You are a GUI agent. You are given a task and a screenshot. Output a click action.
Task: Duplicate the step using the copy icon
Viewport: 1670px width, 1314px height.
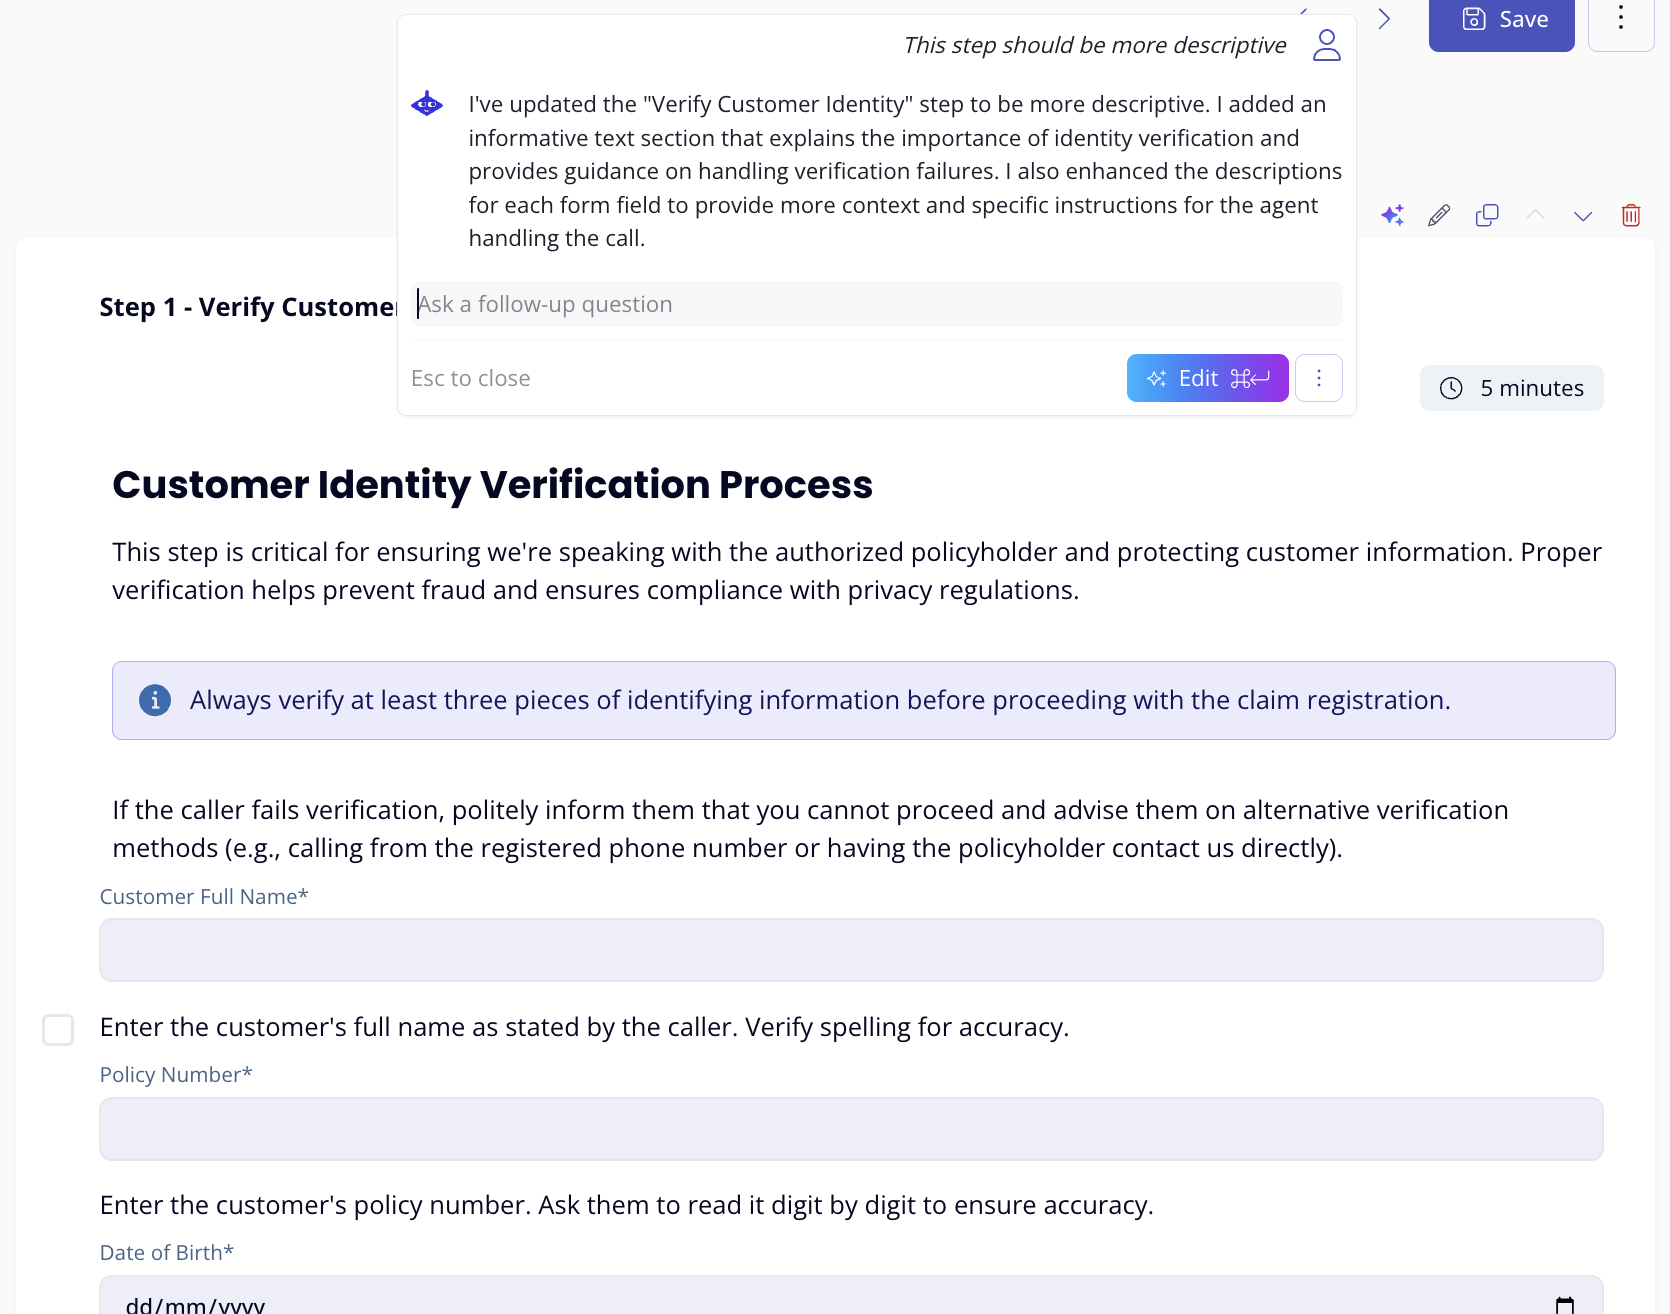tap(1487, 215)
